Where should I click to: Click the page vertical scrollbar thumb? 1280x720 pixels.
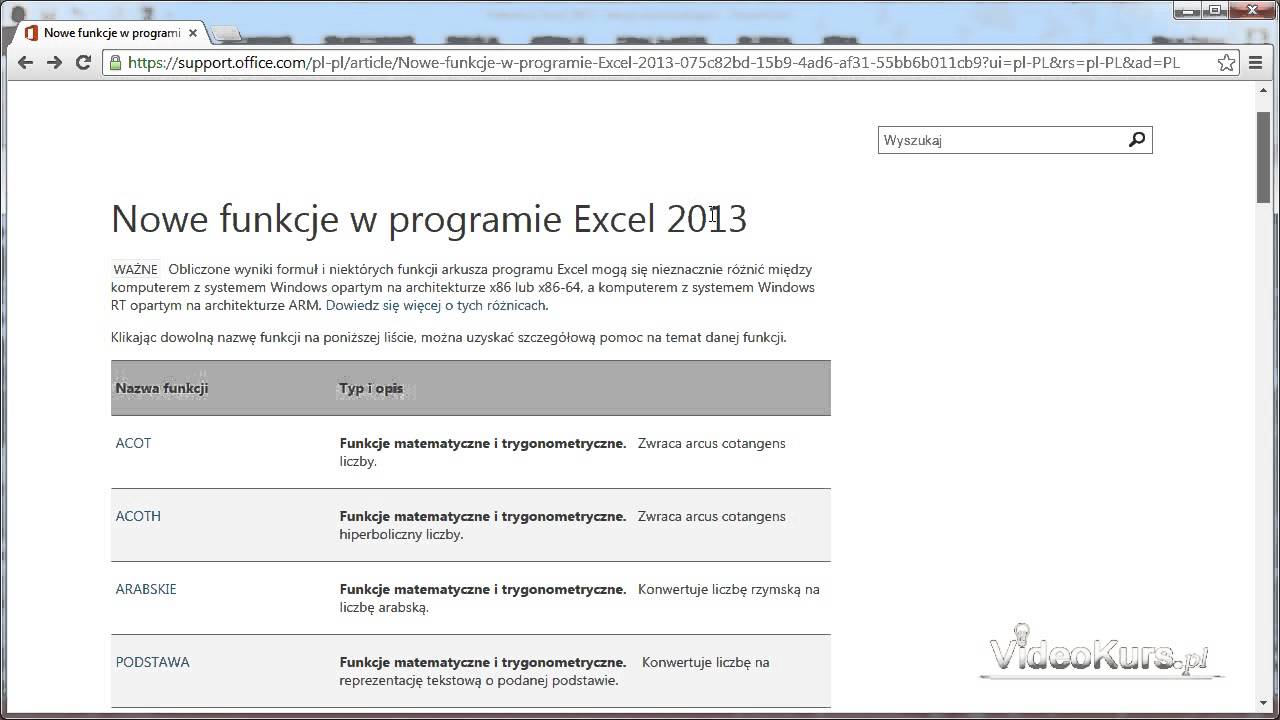click(x=1264, y=157)
